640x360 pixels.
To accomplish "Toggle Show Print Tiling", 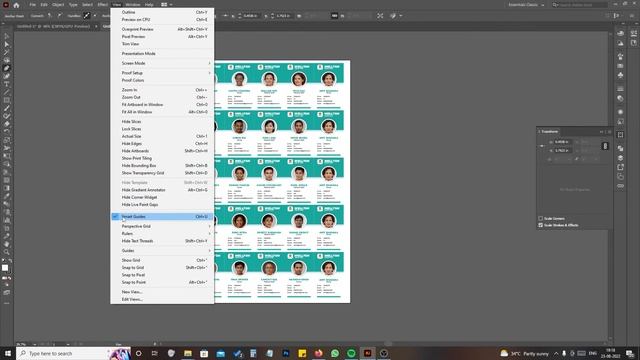I will click(162, 158).
